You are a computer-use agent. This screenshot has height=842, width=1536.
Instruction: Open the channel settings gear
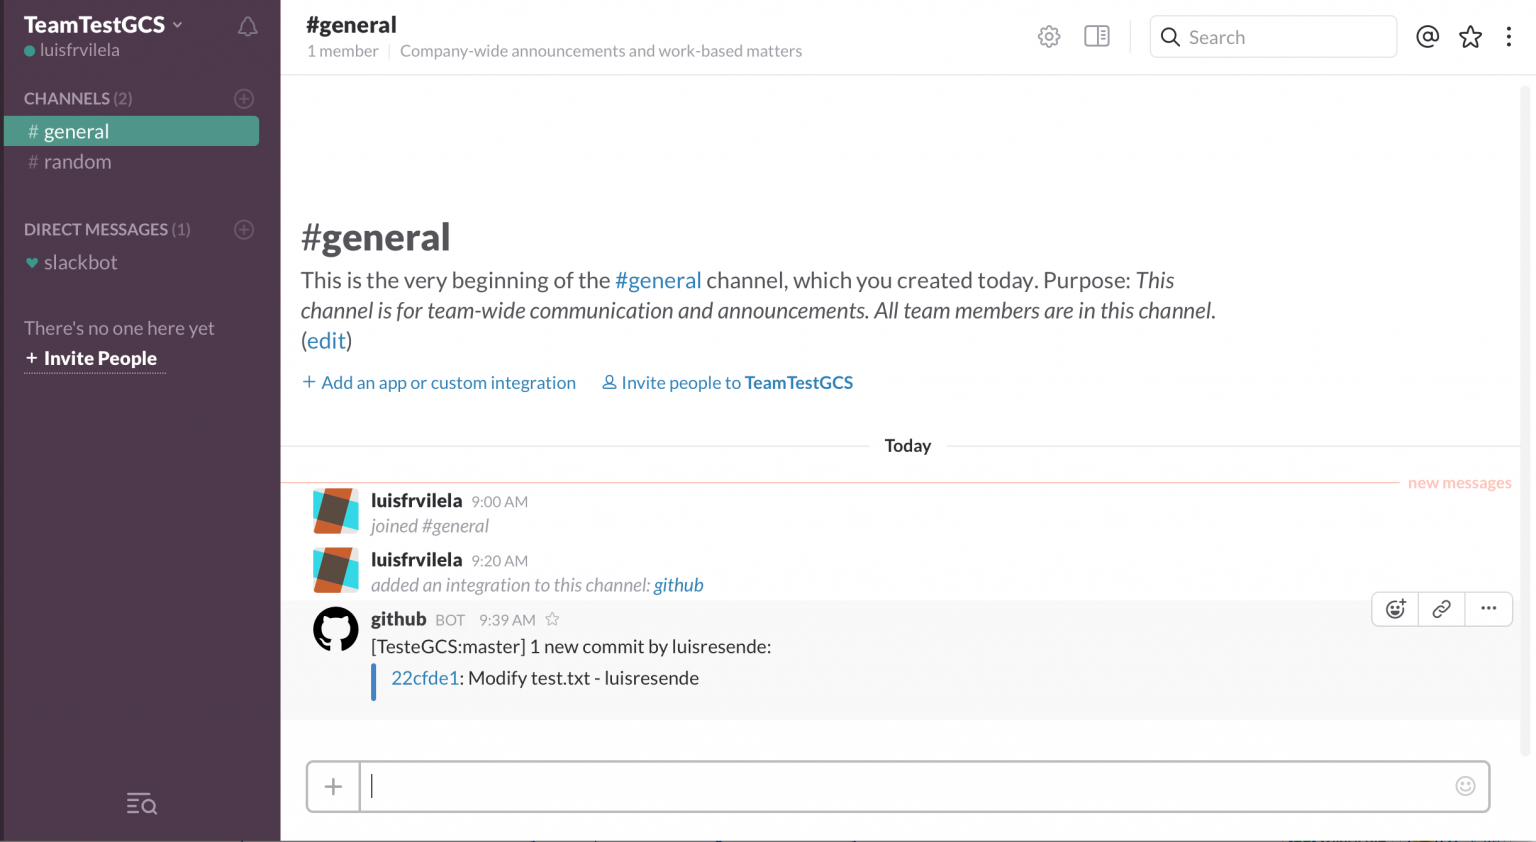coord(1048,35)
